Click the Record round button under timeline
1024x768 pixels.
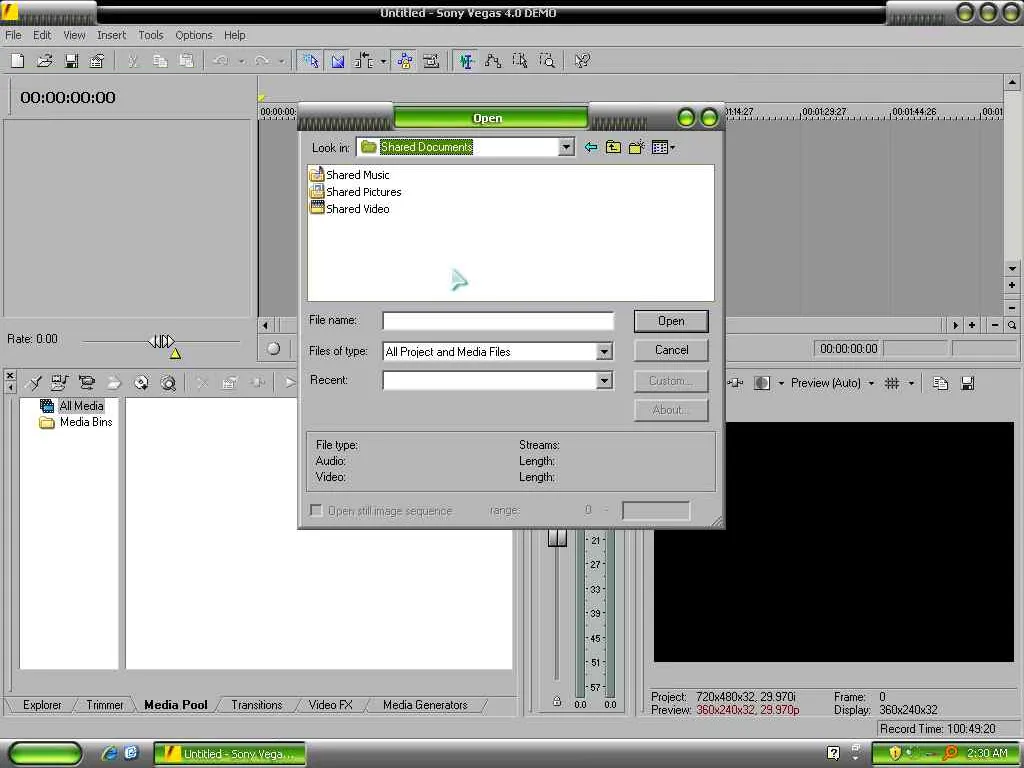[273, 349]
